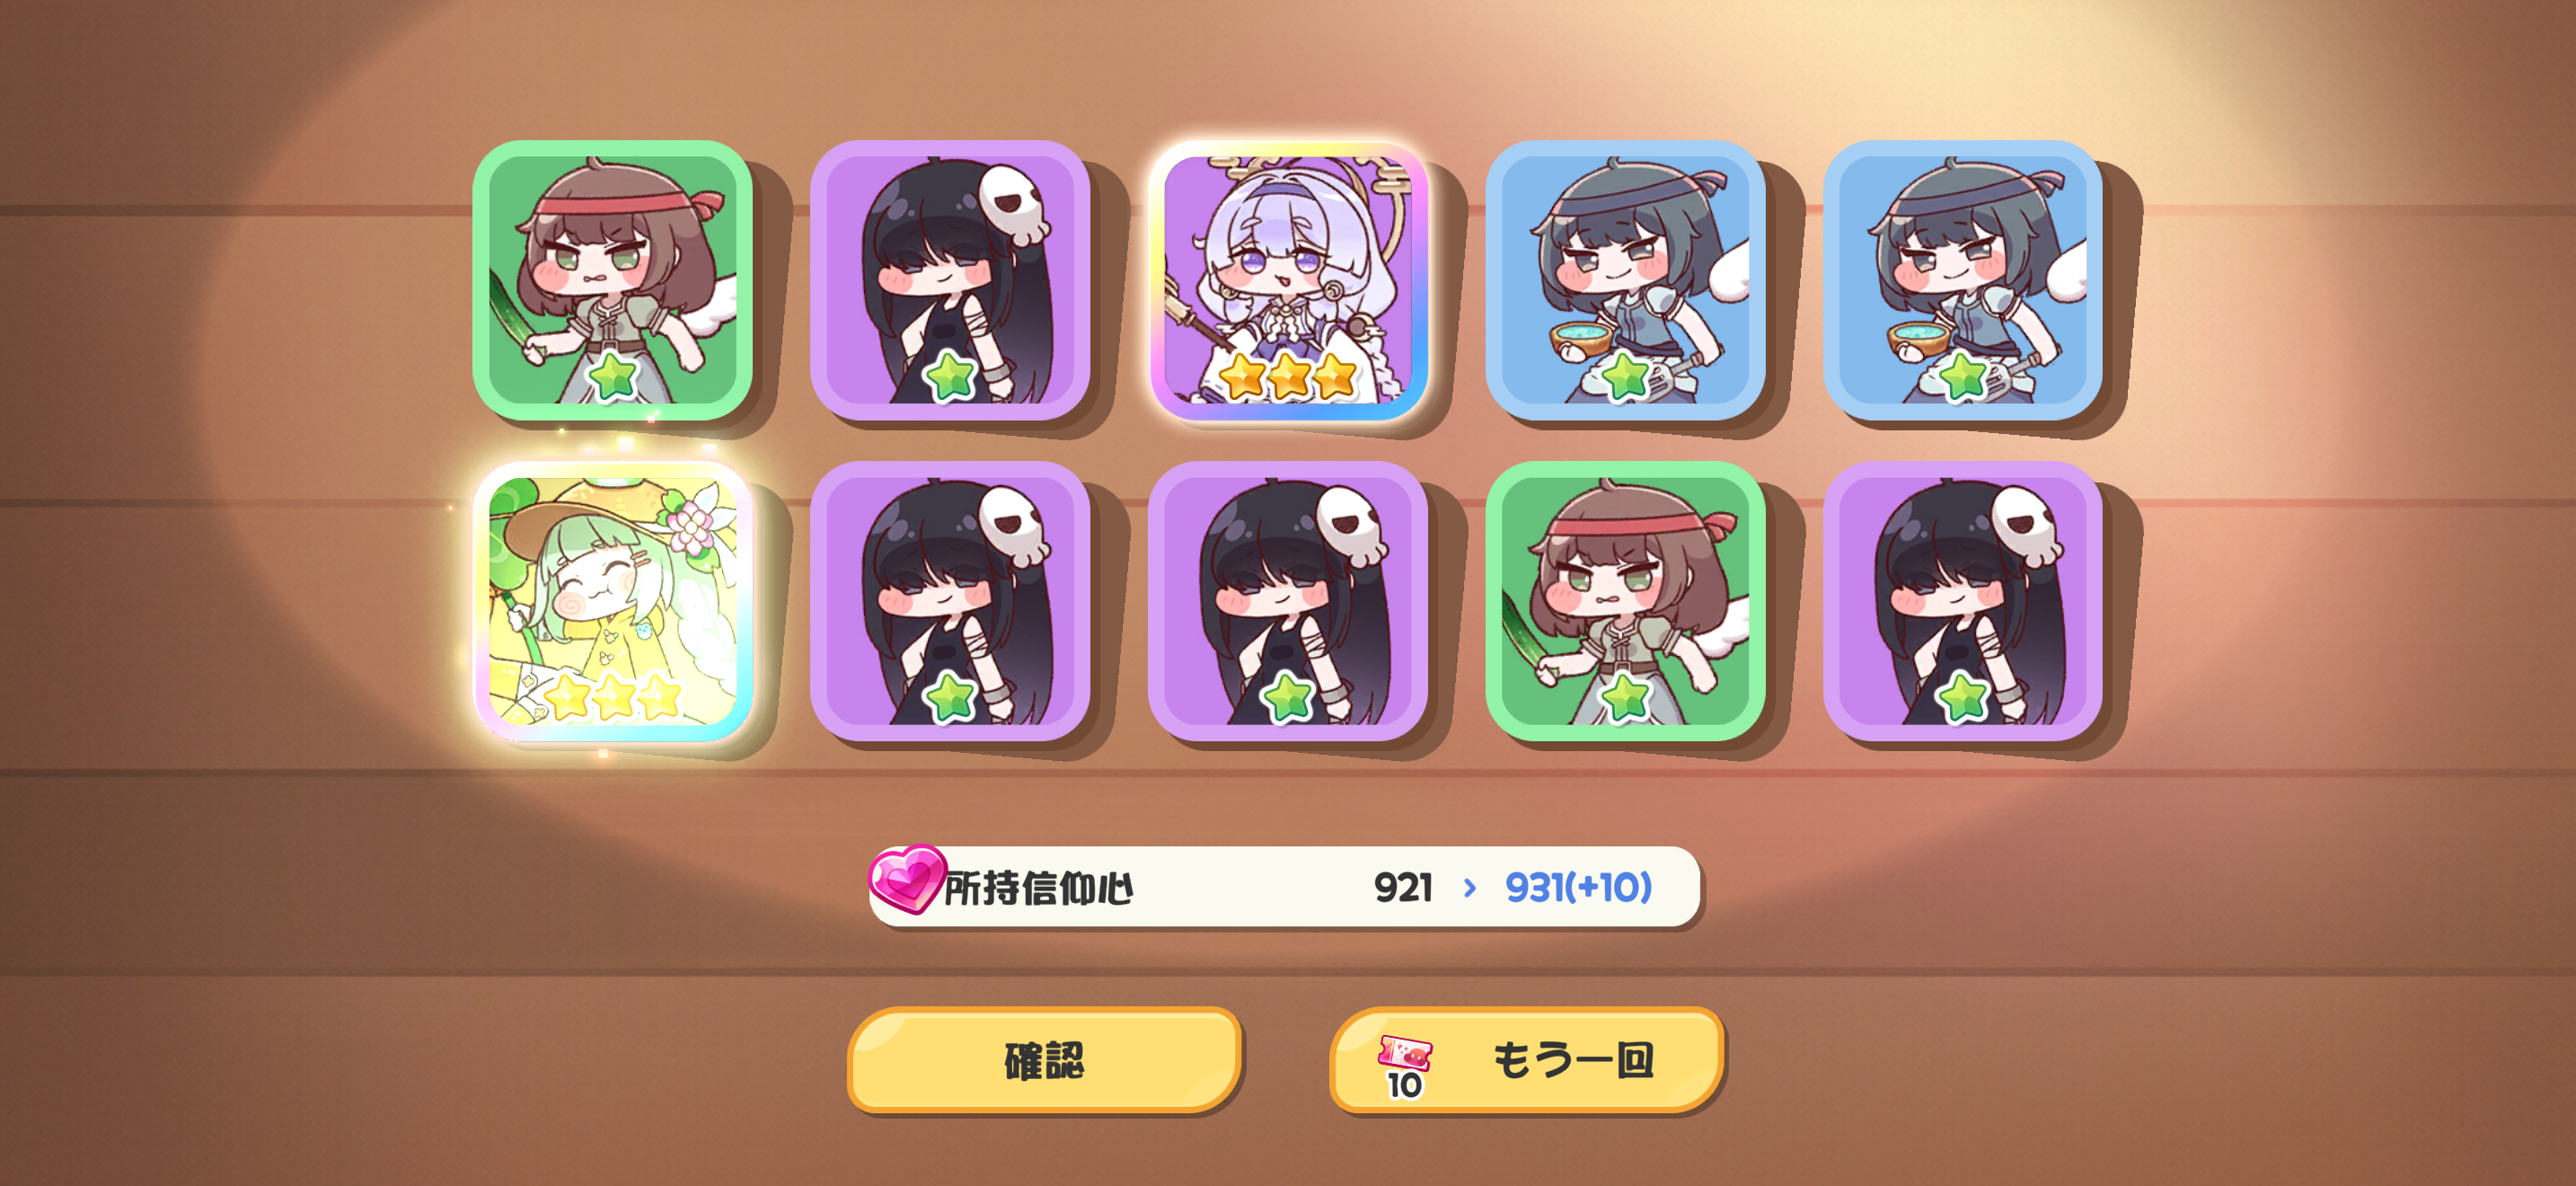Click the もう一回 pull again button
This screenshot has width=2576, height=1186.
pos(1527,1060)
